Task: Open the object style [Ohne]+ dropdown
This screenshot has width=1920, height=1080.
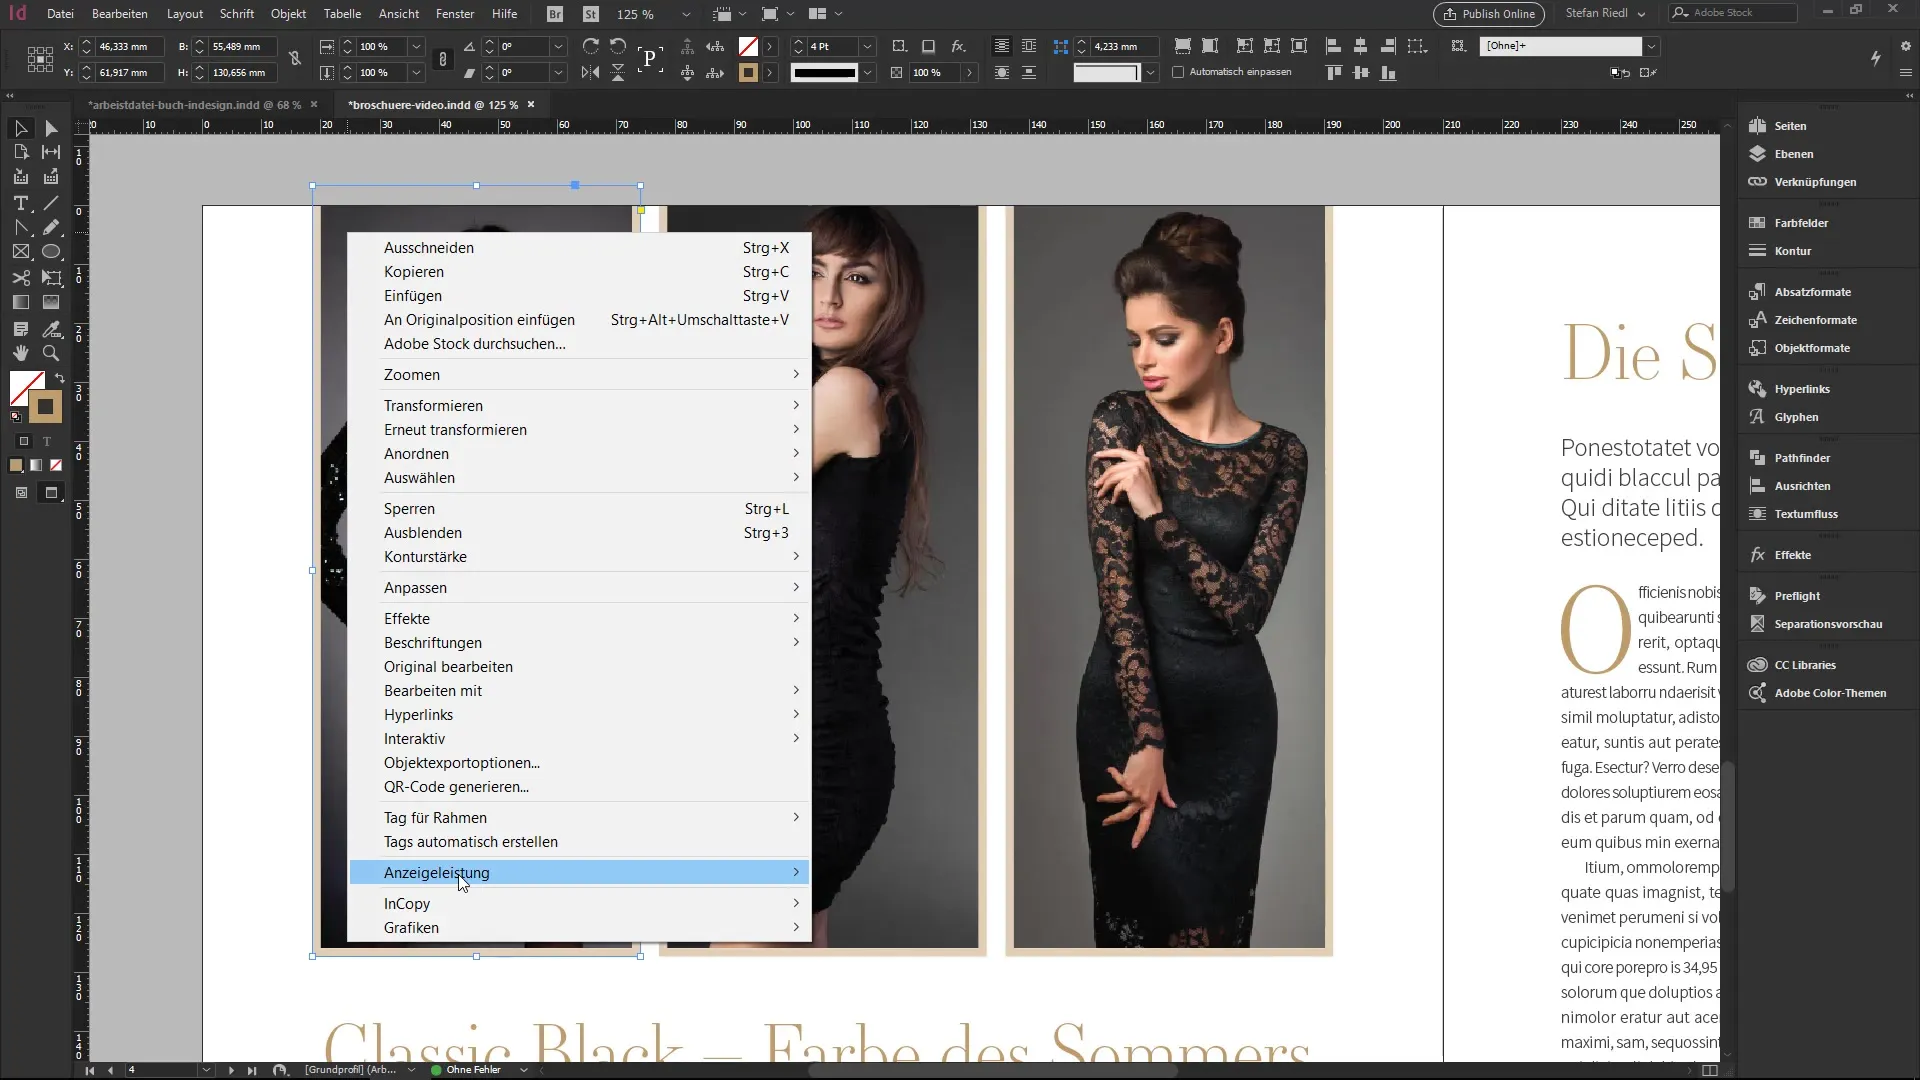Action: (x=1651, y=46)
